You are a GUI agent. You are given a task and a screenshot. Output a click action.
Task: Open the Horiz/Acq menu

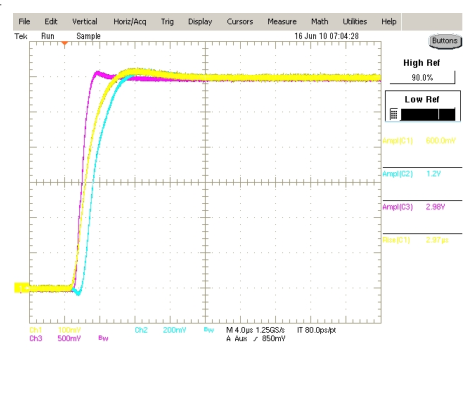pos(130,22)
